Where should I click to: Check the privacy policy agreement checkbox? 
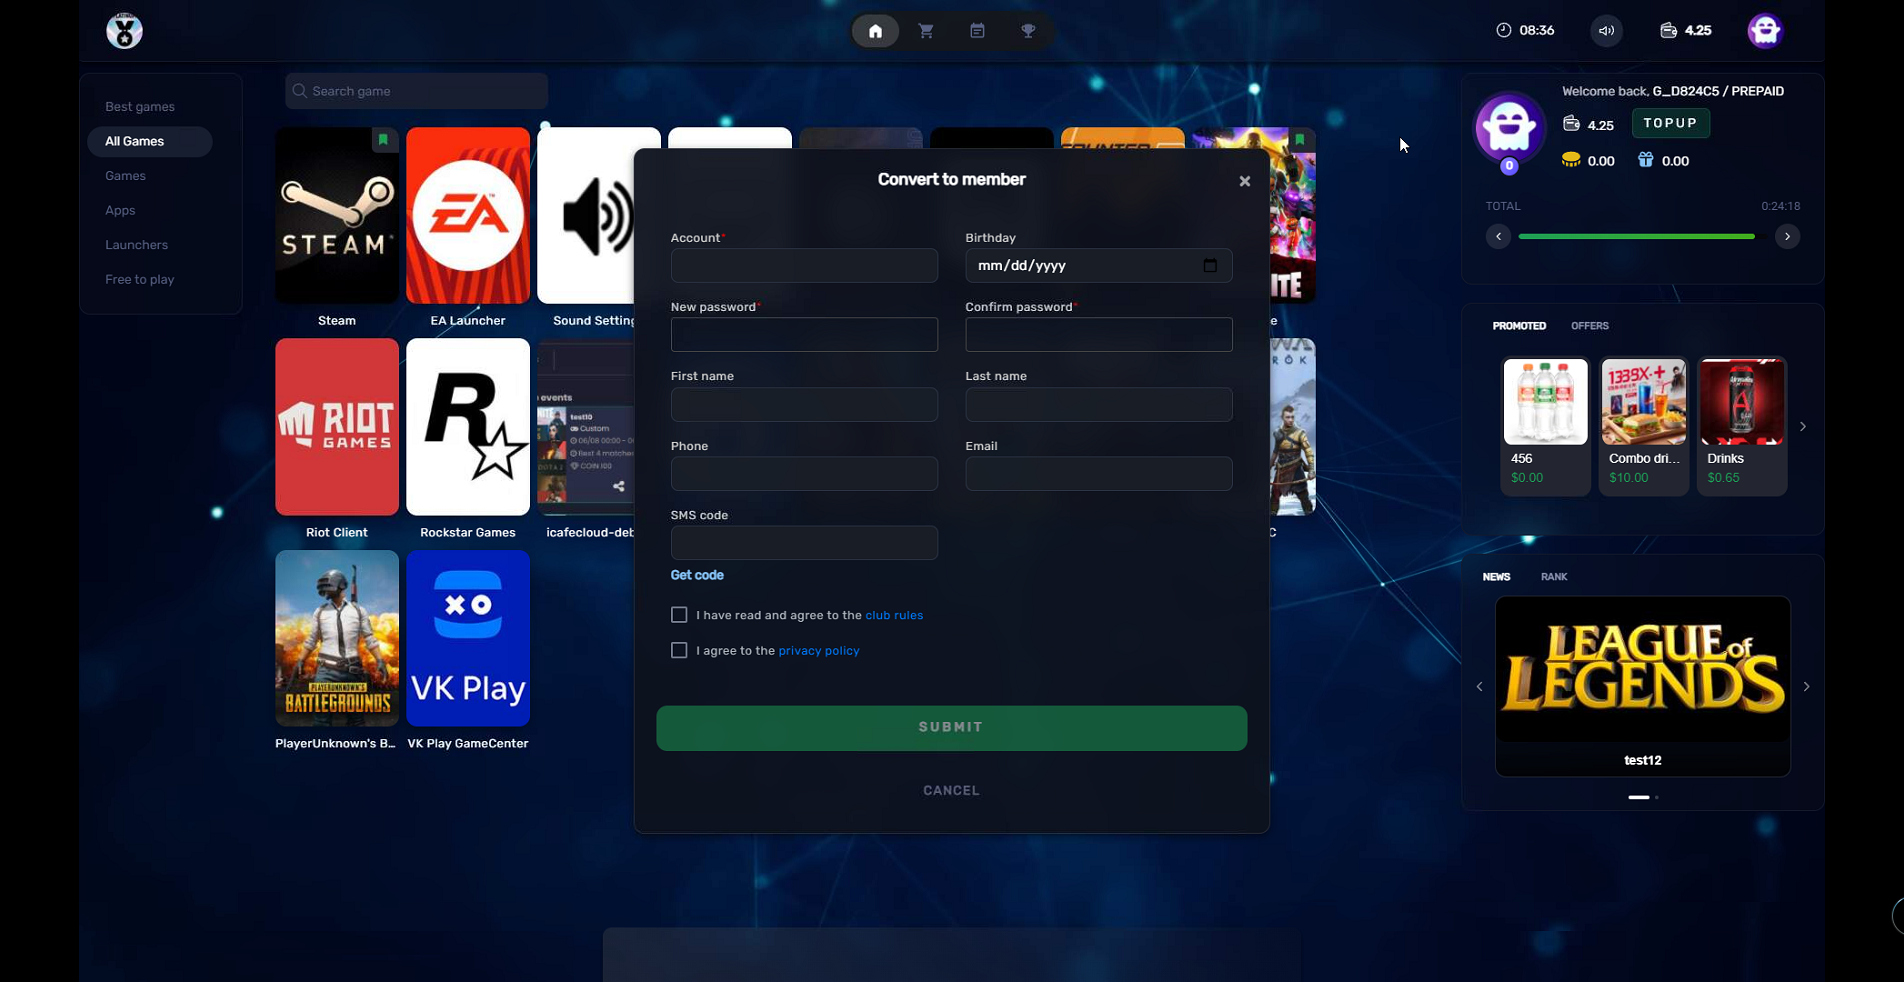[679, 651]
